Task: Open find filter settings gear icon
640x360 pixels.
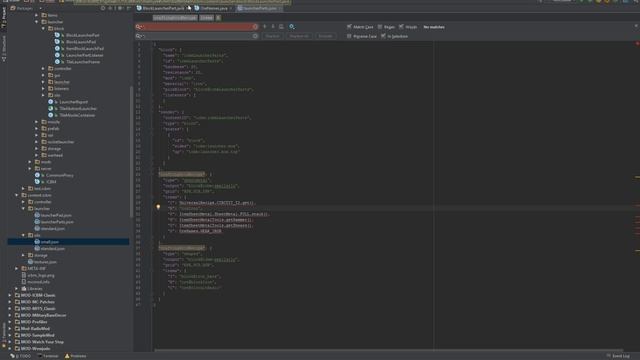Action: (292, 27)
